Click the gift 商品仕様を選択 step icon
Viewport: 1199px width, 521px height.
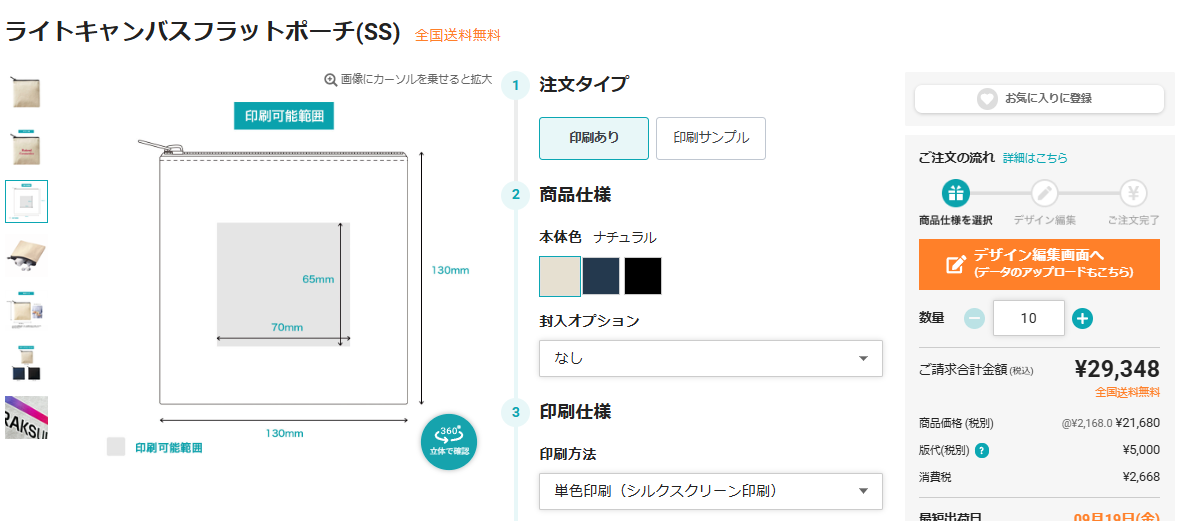[955, 193]
